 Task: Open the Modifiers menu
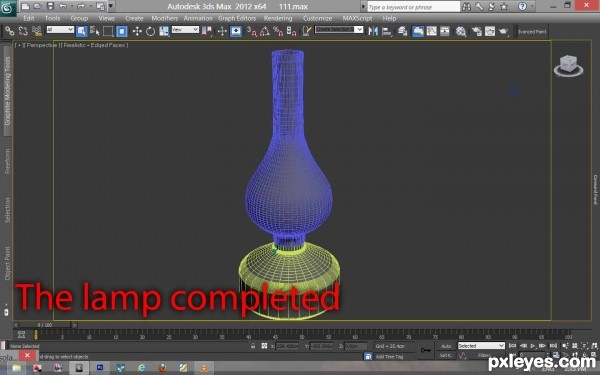pos(165,18)
